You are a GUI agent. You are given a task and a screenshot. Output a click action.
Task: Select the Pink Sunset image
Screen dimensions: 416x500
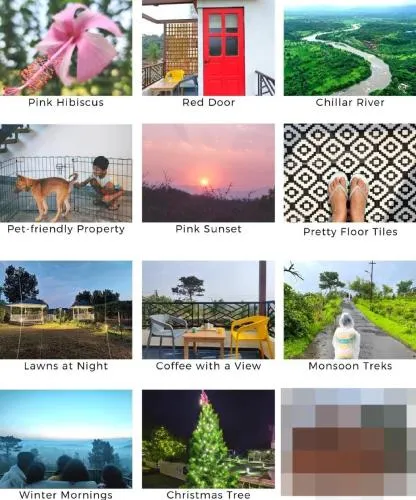coord(208,173)
